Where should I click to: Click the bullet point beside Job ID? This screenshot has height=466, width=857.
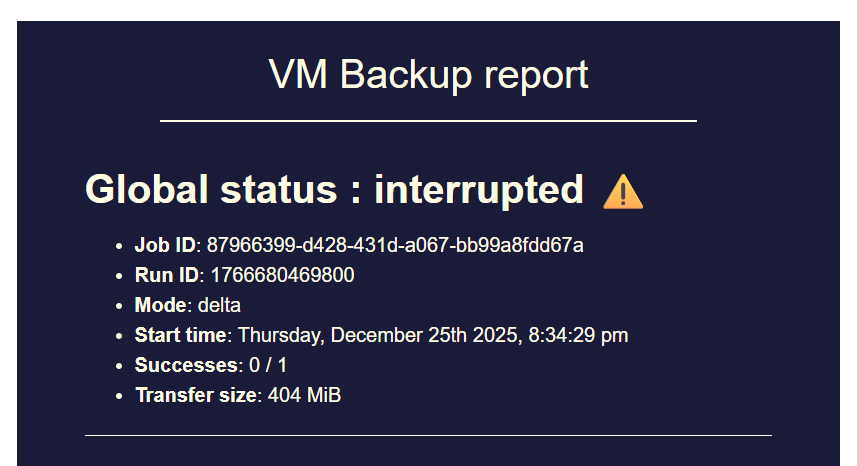(x=120, y=246)
